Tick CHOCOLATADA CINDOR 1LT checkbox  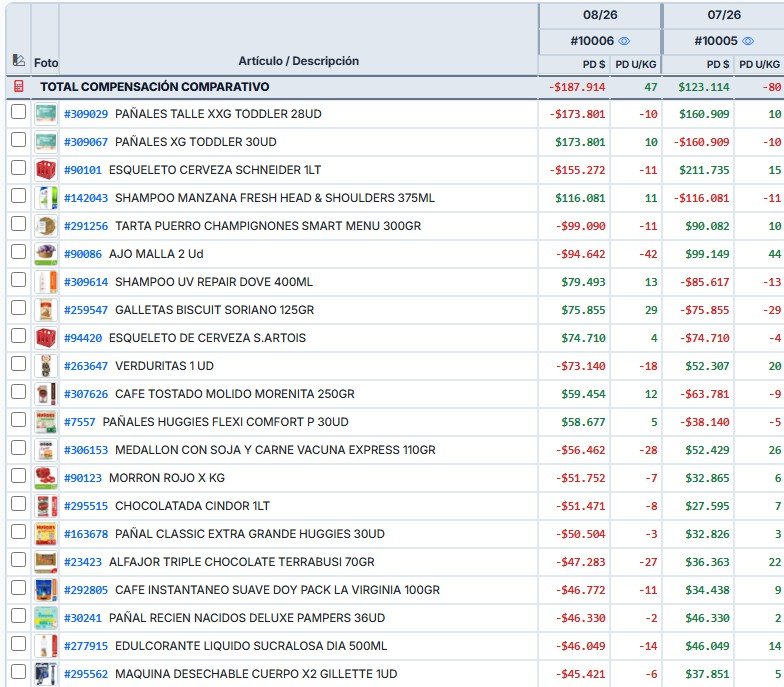pyautogui.click(x=18, y=504)
